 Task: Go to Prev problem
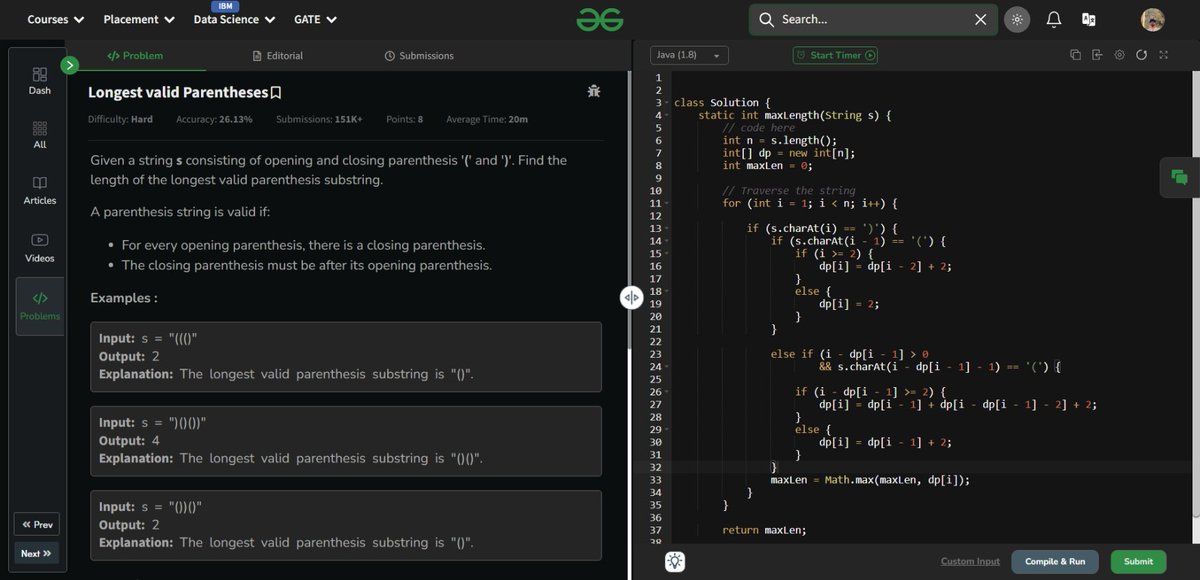[37, 524]
